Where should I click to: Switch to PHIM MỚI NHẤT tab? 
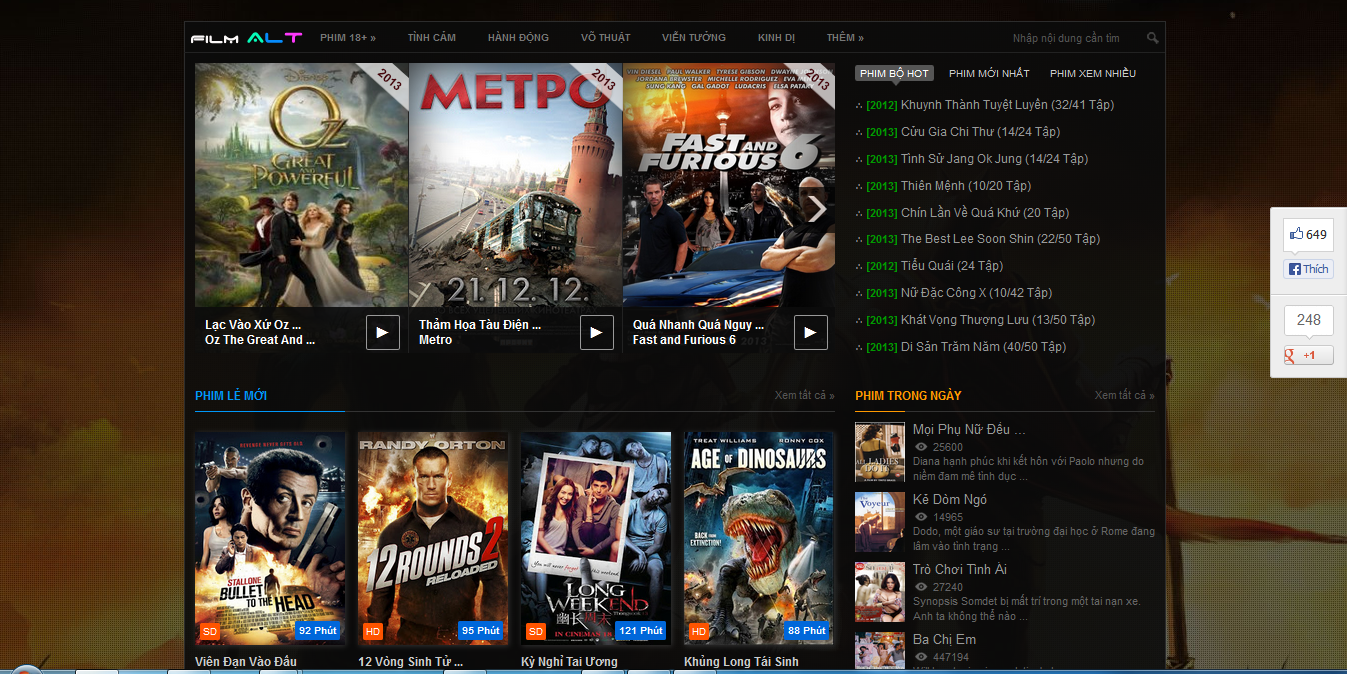[x=989, y=73]
